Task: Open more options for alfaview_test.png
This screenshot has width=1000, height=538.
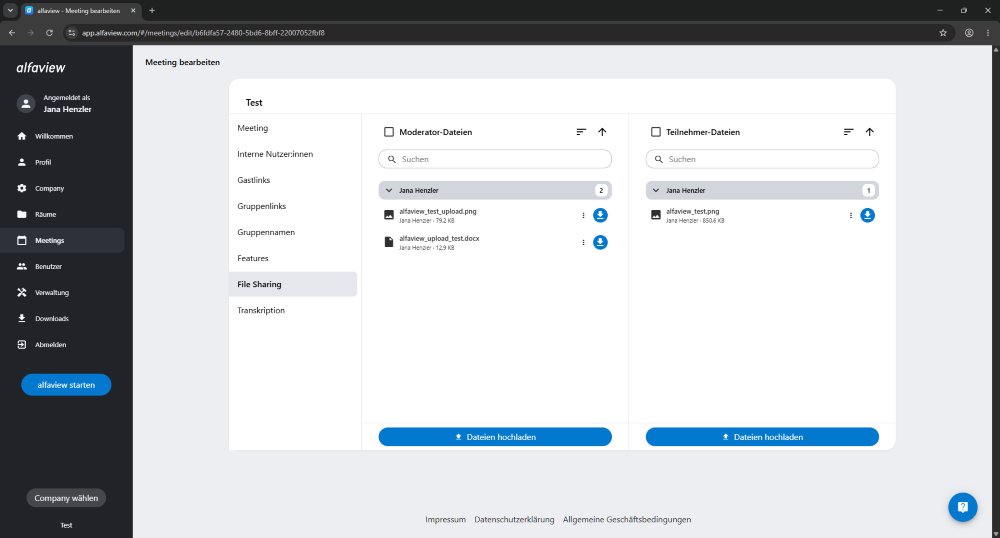Action: (850, 215)
